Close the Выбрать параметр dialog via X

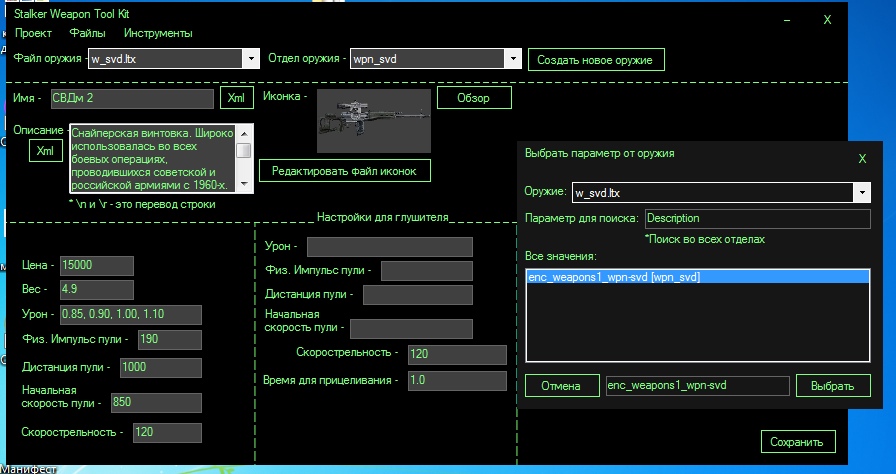point(862,159)
